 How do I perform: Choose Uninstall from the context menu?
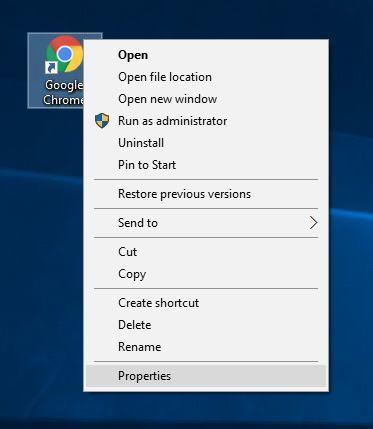point(206,143)
